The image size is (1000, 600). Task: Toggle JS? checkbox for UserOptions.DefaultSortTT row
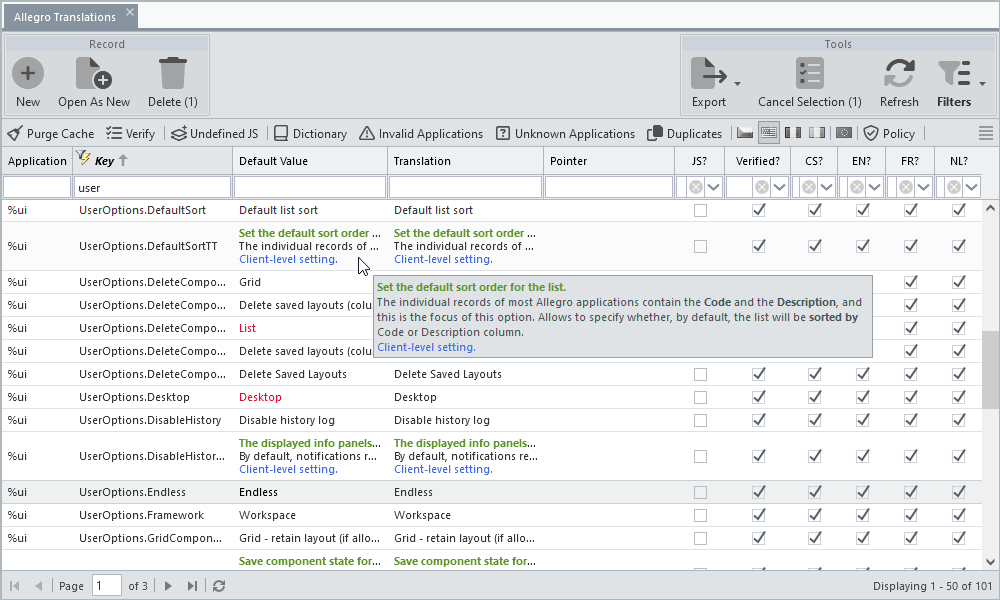[x=700, y=246]
